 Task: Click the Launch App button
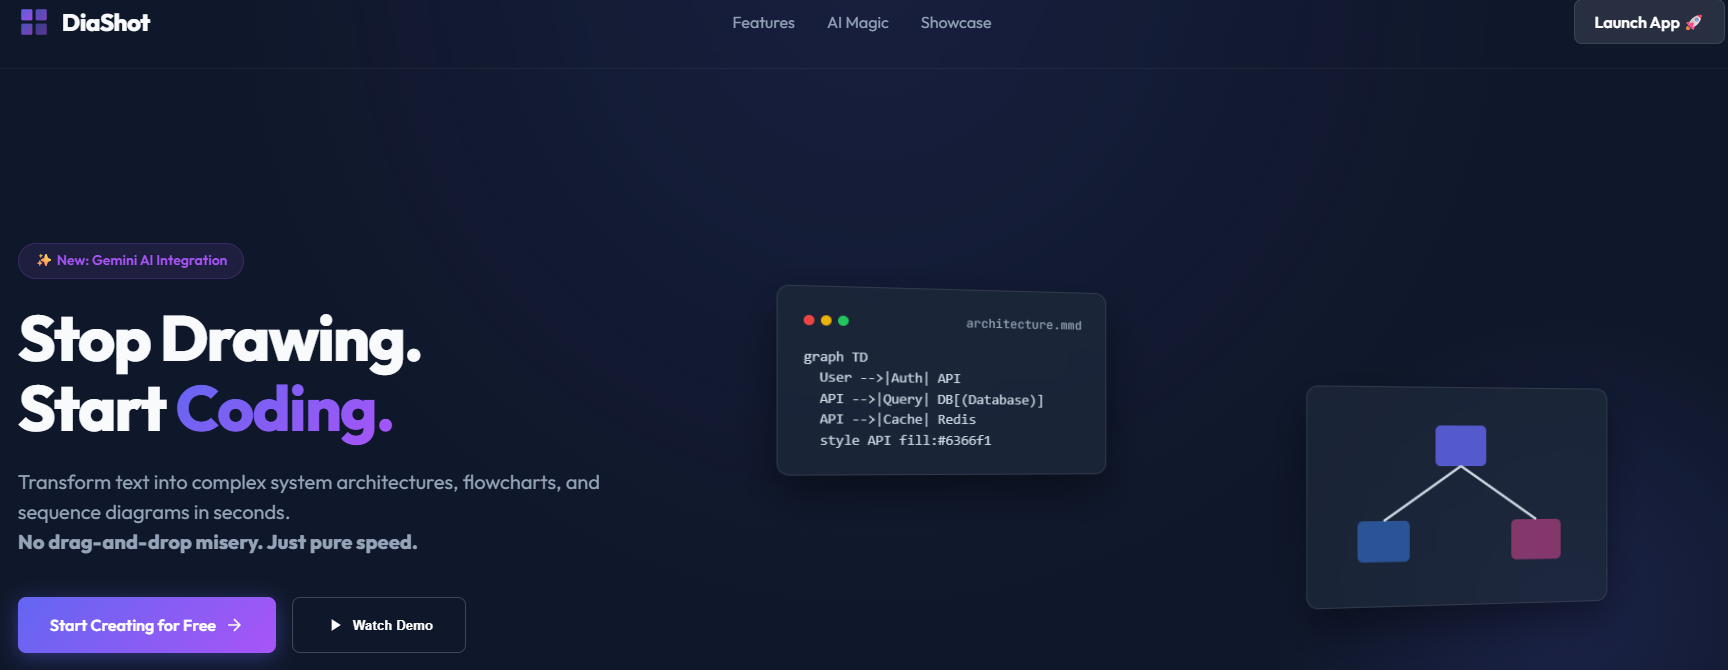(x=1648, y=22)
